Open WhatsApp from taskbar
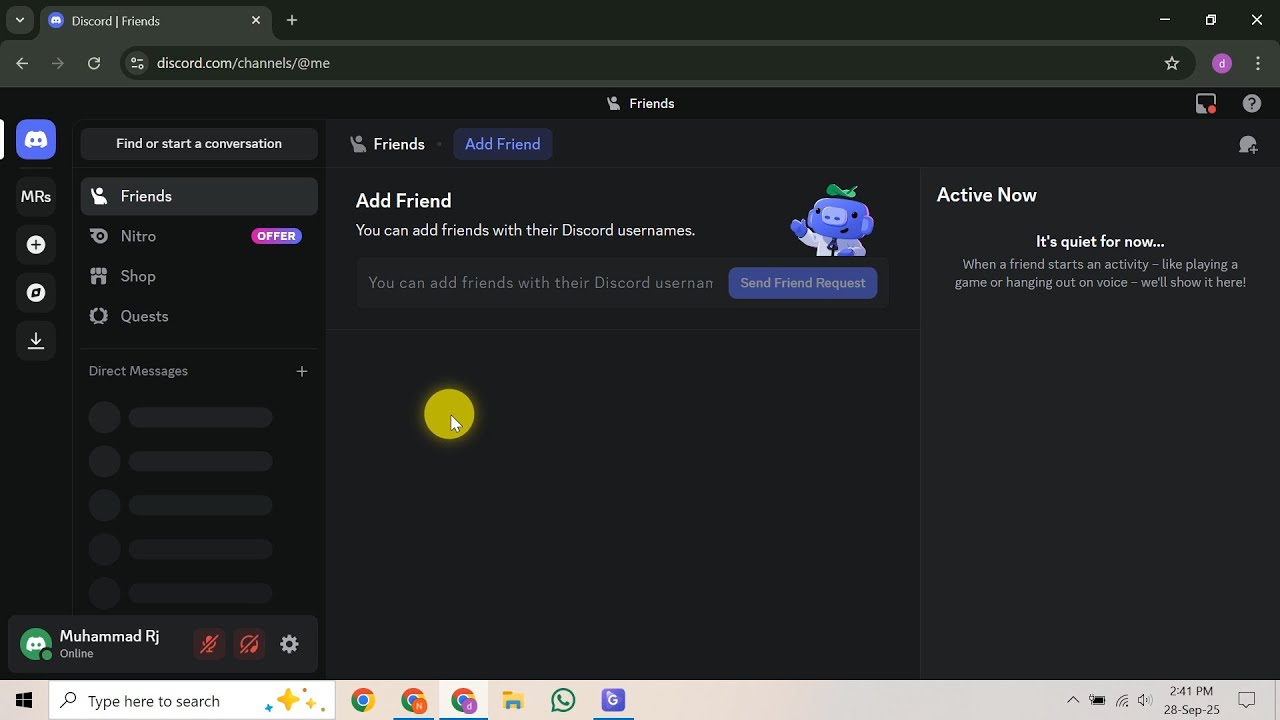The image size is (1280, 720). (563, 701)
